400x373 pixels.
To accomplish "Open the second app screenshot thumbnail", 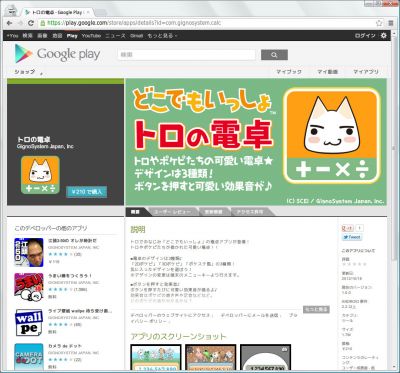I will [211, 357].
